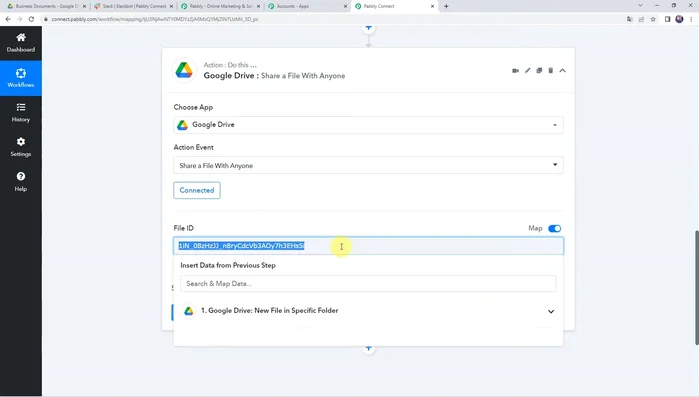Add step with plus button below action
Image resolution: width=699 pixels, height=397 pixels.
[368, 348]
